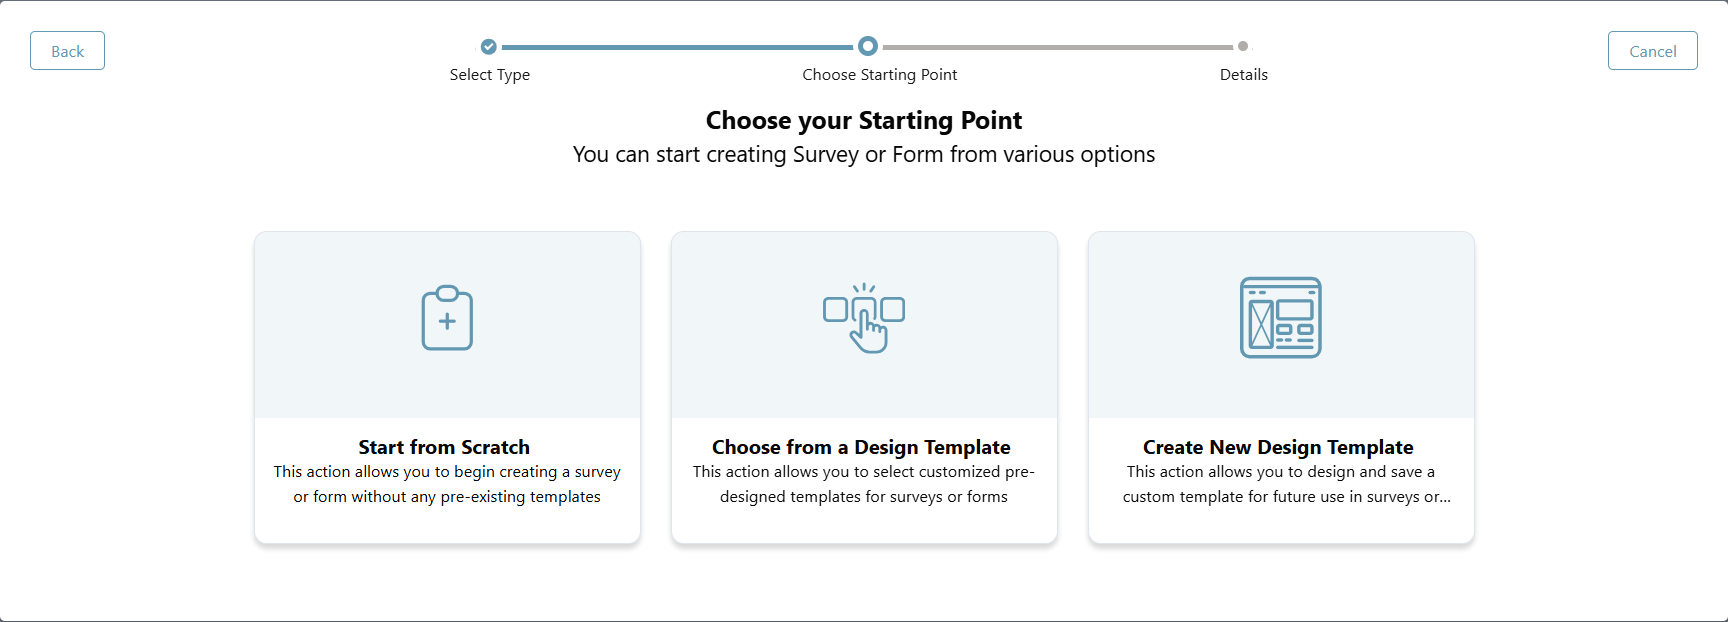
Task: Select the active Choose Starting Point step circle
Action: tap(867, 45)
